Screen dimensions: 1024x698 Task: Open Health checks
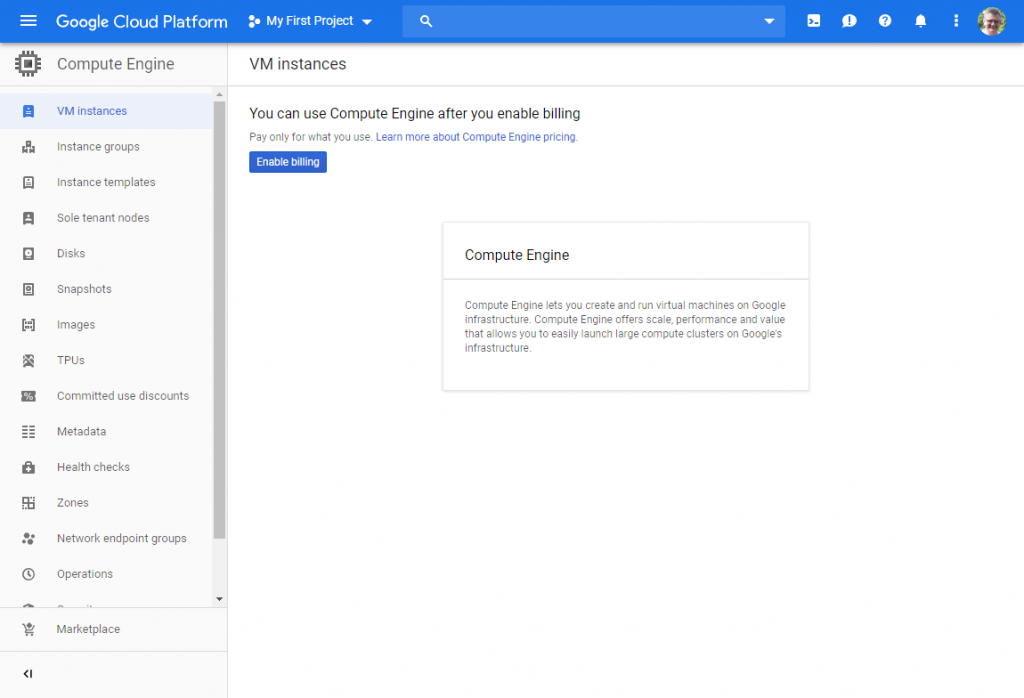(x=106, y=468)
